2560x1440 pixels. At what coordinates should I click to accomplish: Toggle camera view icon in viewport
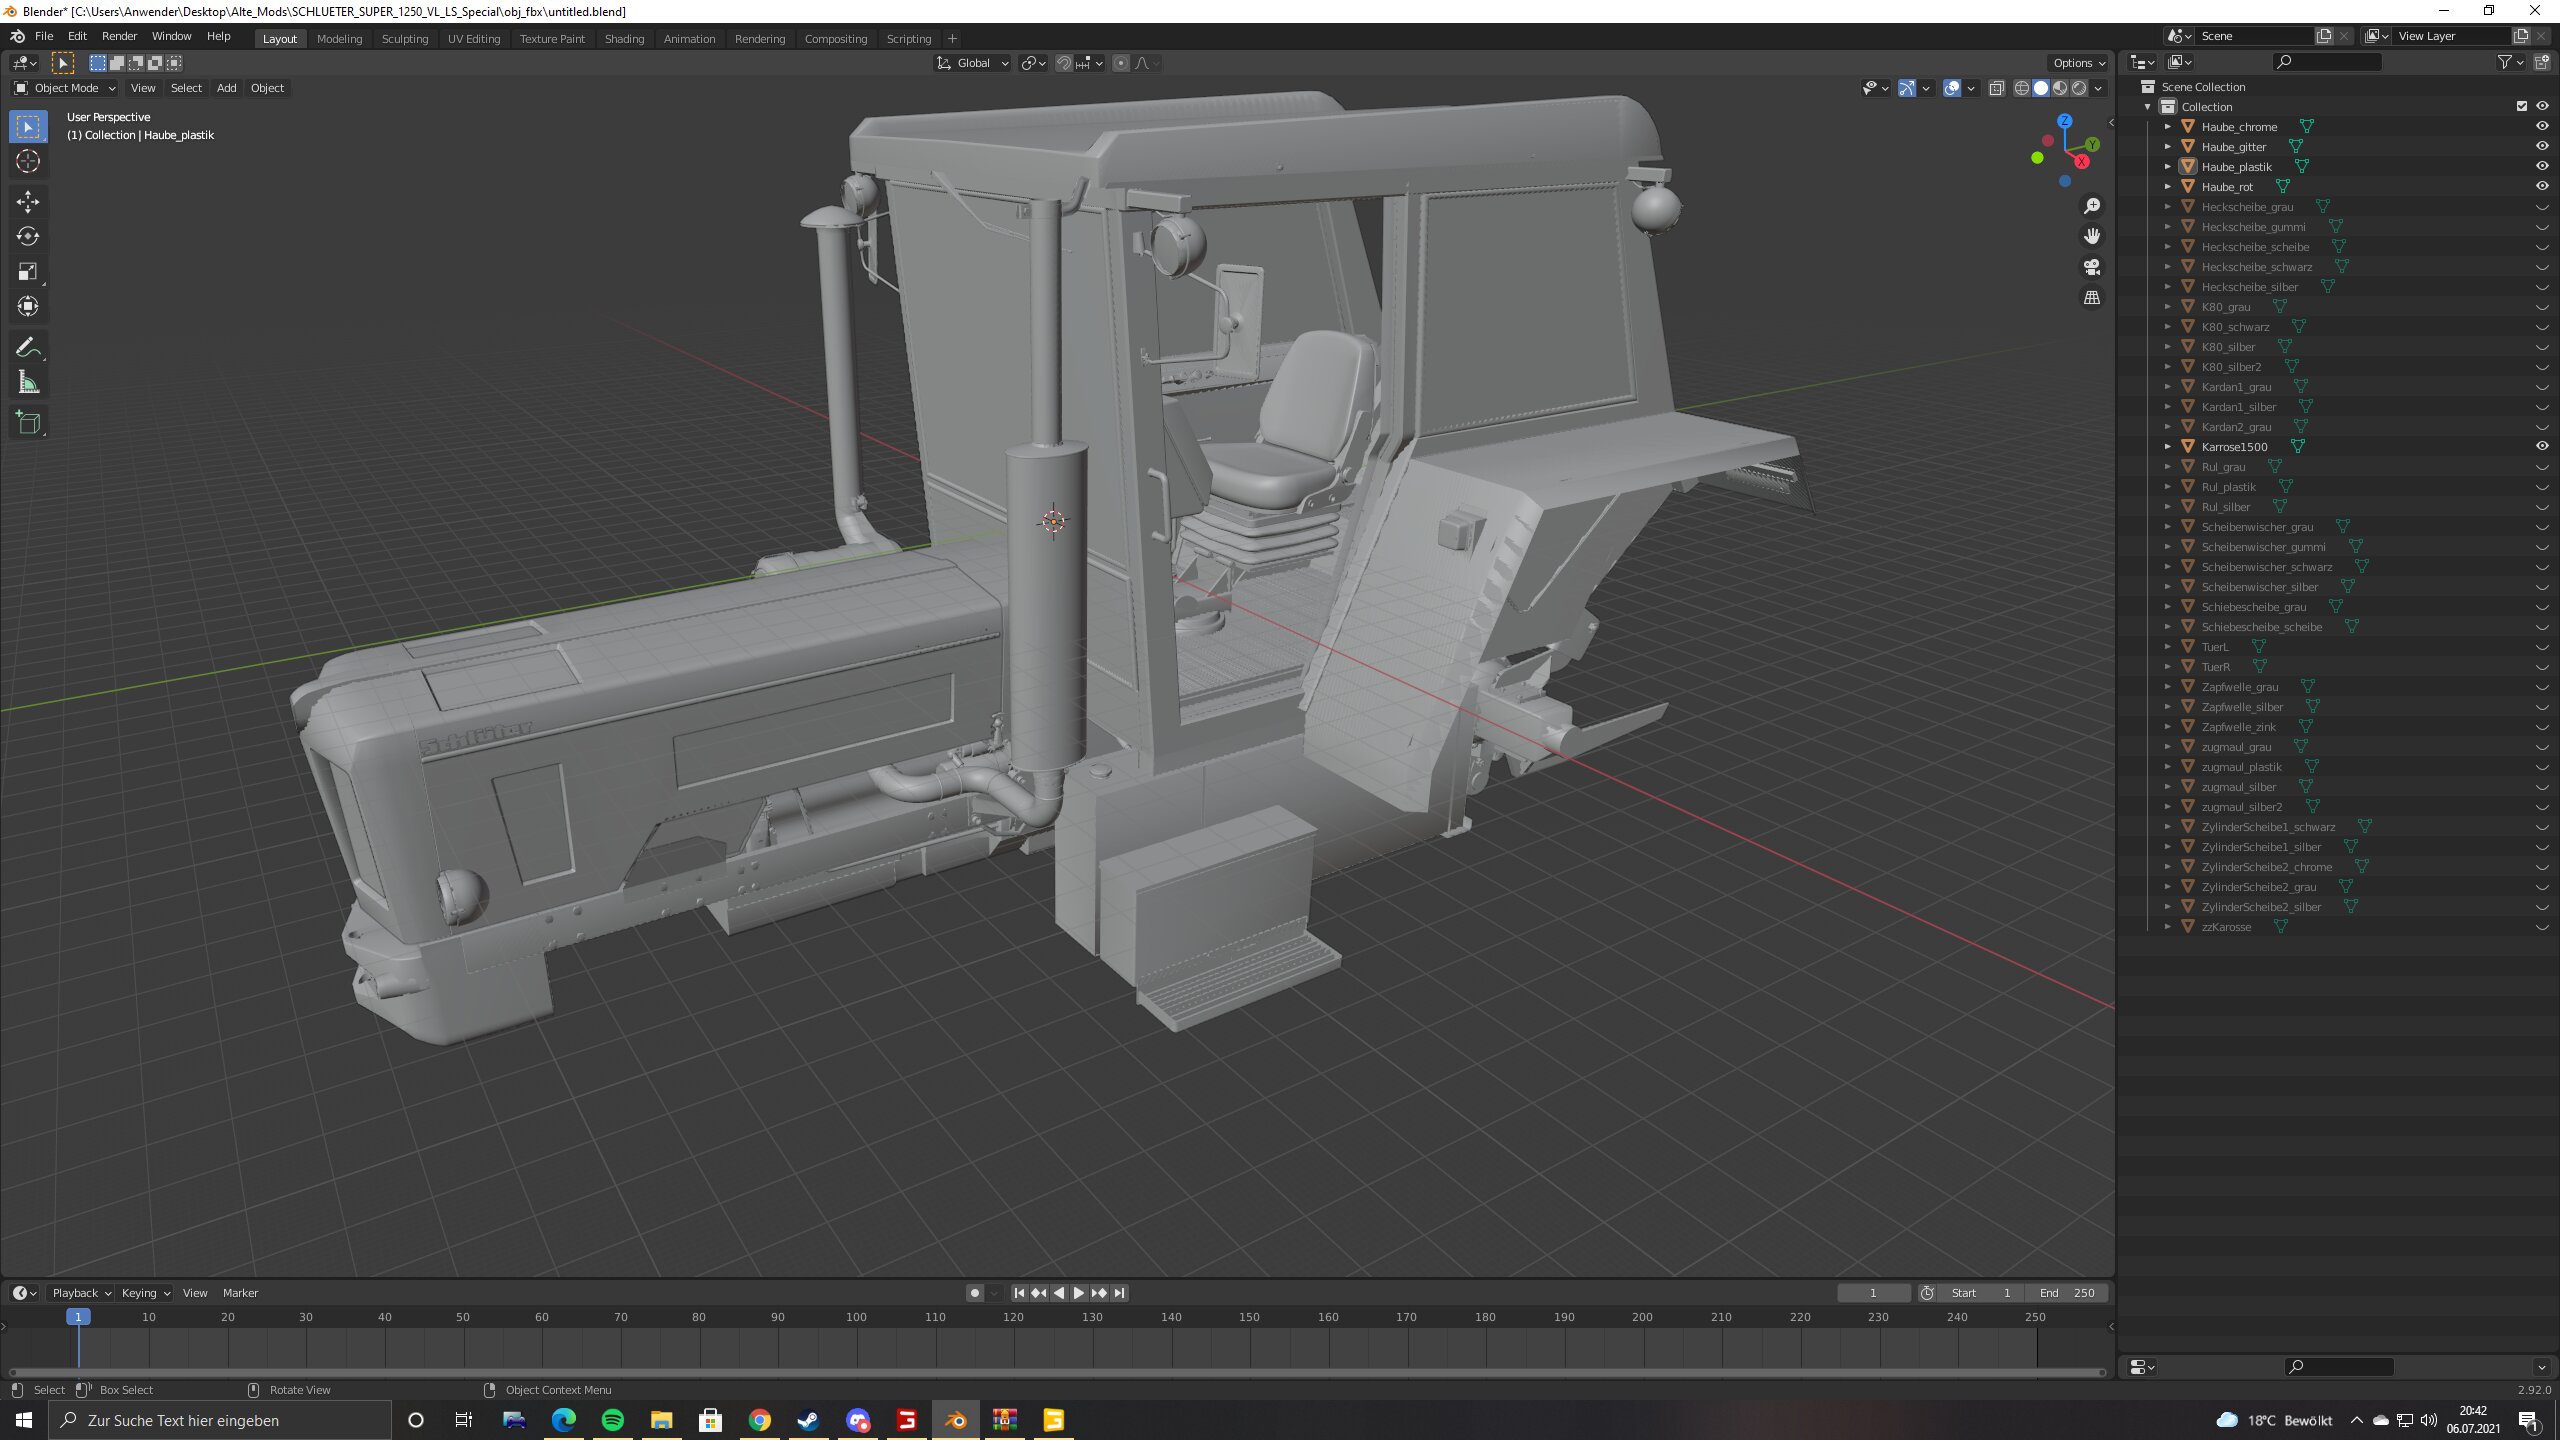pos(2091,267)
